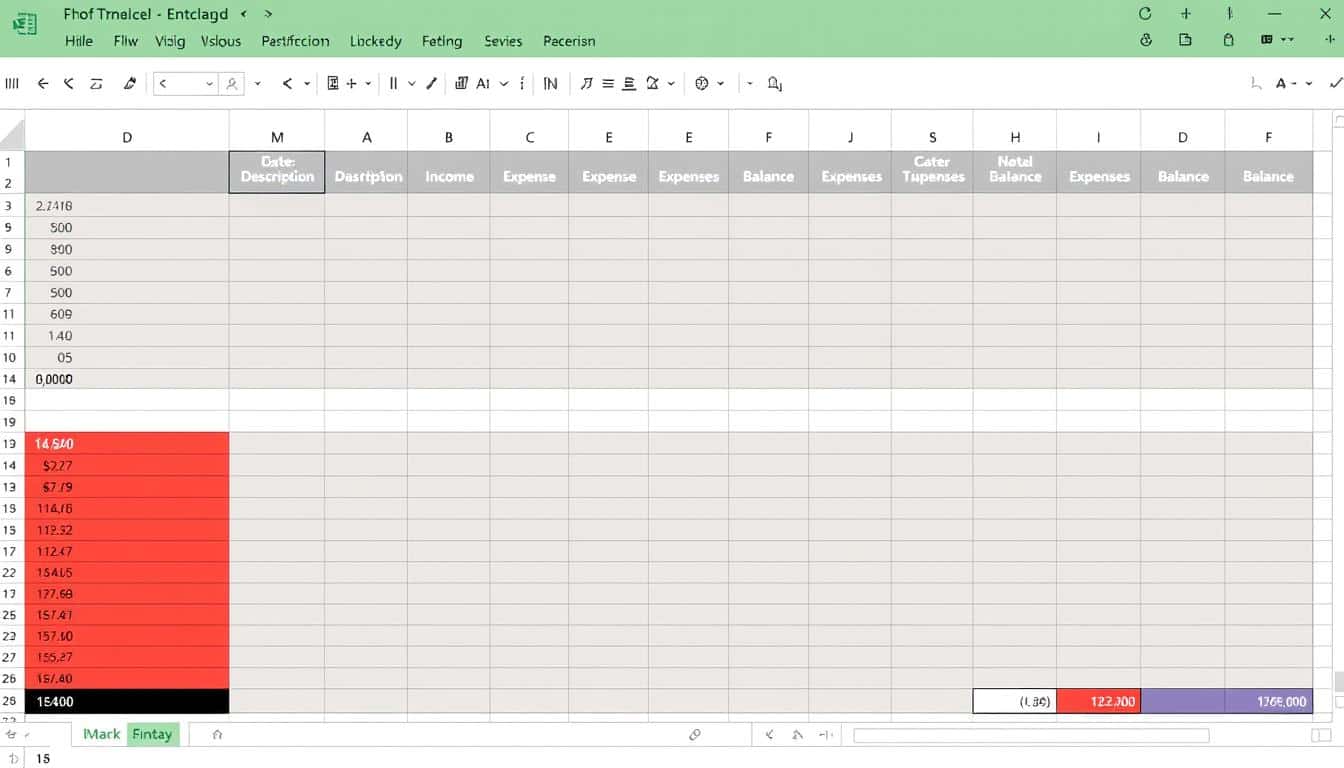Click the pause bars toolbar icon

[x=394, y=84]
